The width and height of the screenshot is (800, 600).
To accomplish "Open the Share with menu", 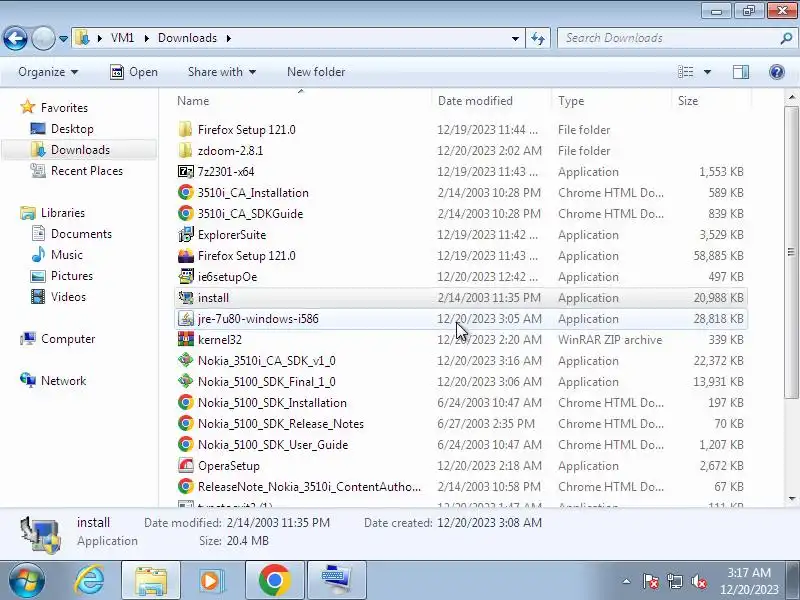I will coord(221,72).
